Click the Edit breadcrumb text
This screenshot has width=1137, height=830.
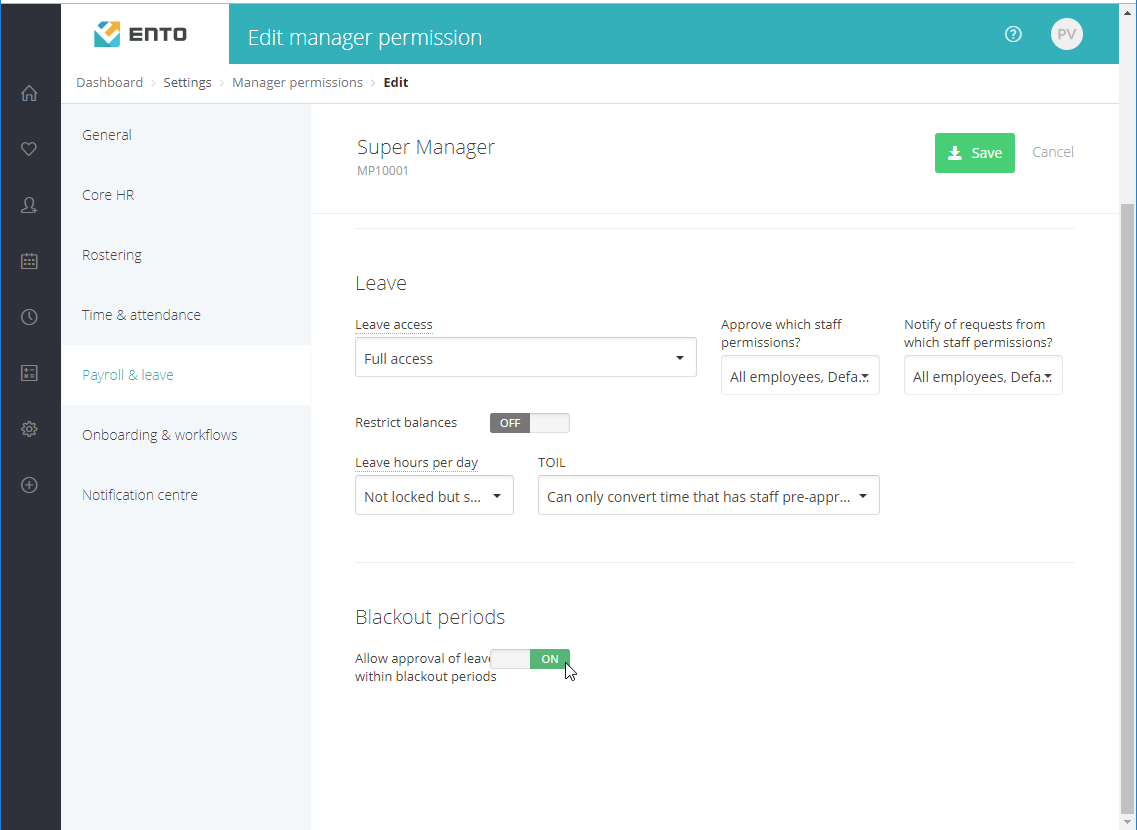click(x=396, y=83)
